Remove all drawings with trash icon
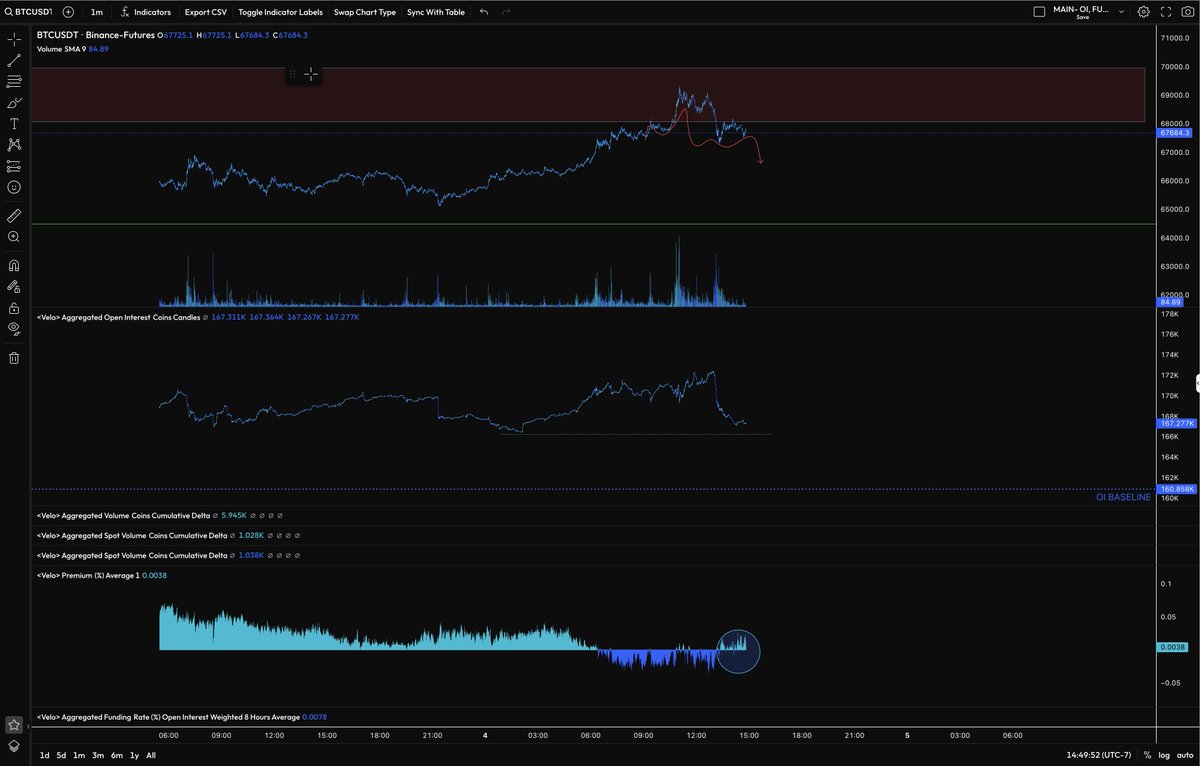1200x766 pixels. coord(13,357)
